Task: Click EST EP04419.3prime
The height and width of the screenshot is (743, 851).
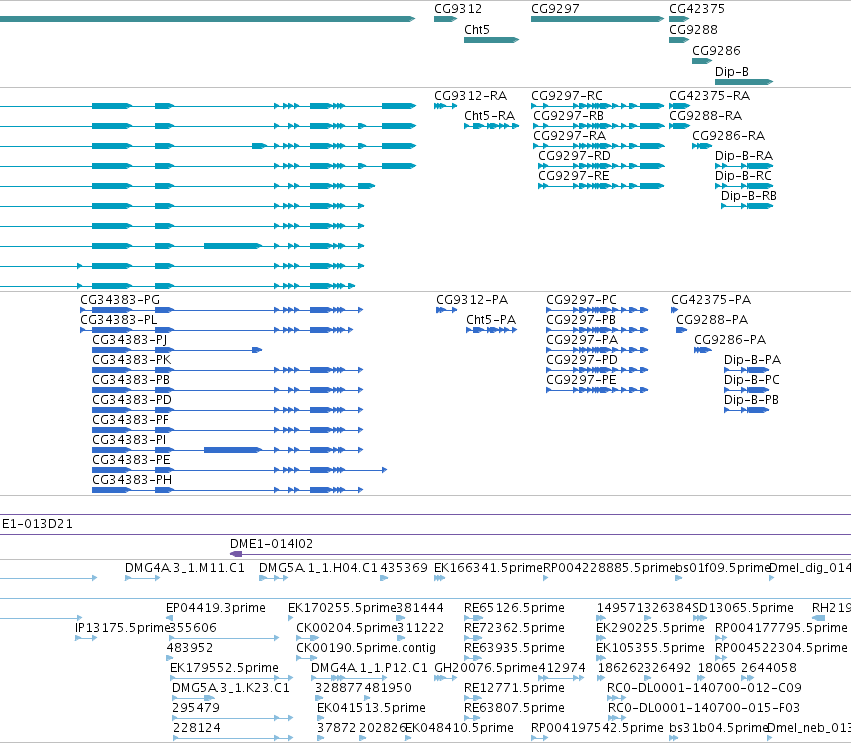Action: point(215,608)
